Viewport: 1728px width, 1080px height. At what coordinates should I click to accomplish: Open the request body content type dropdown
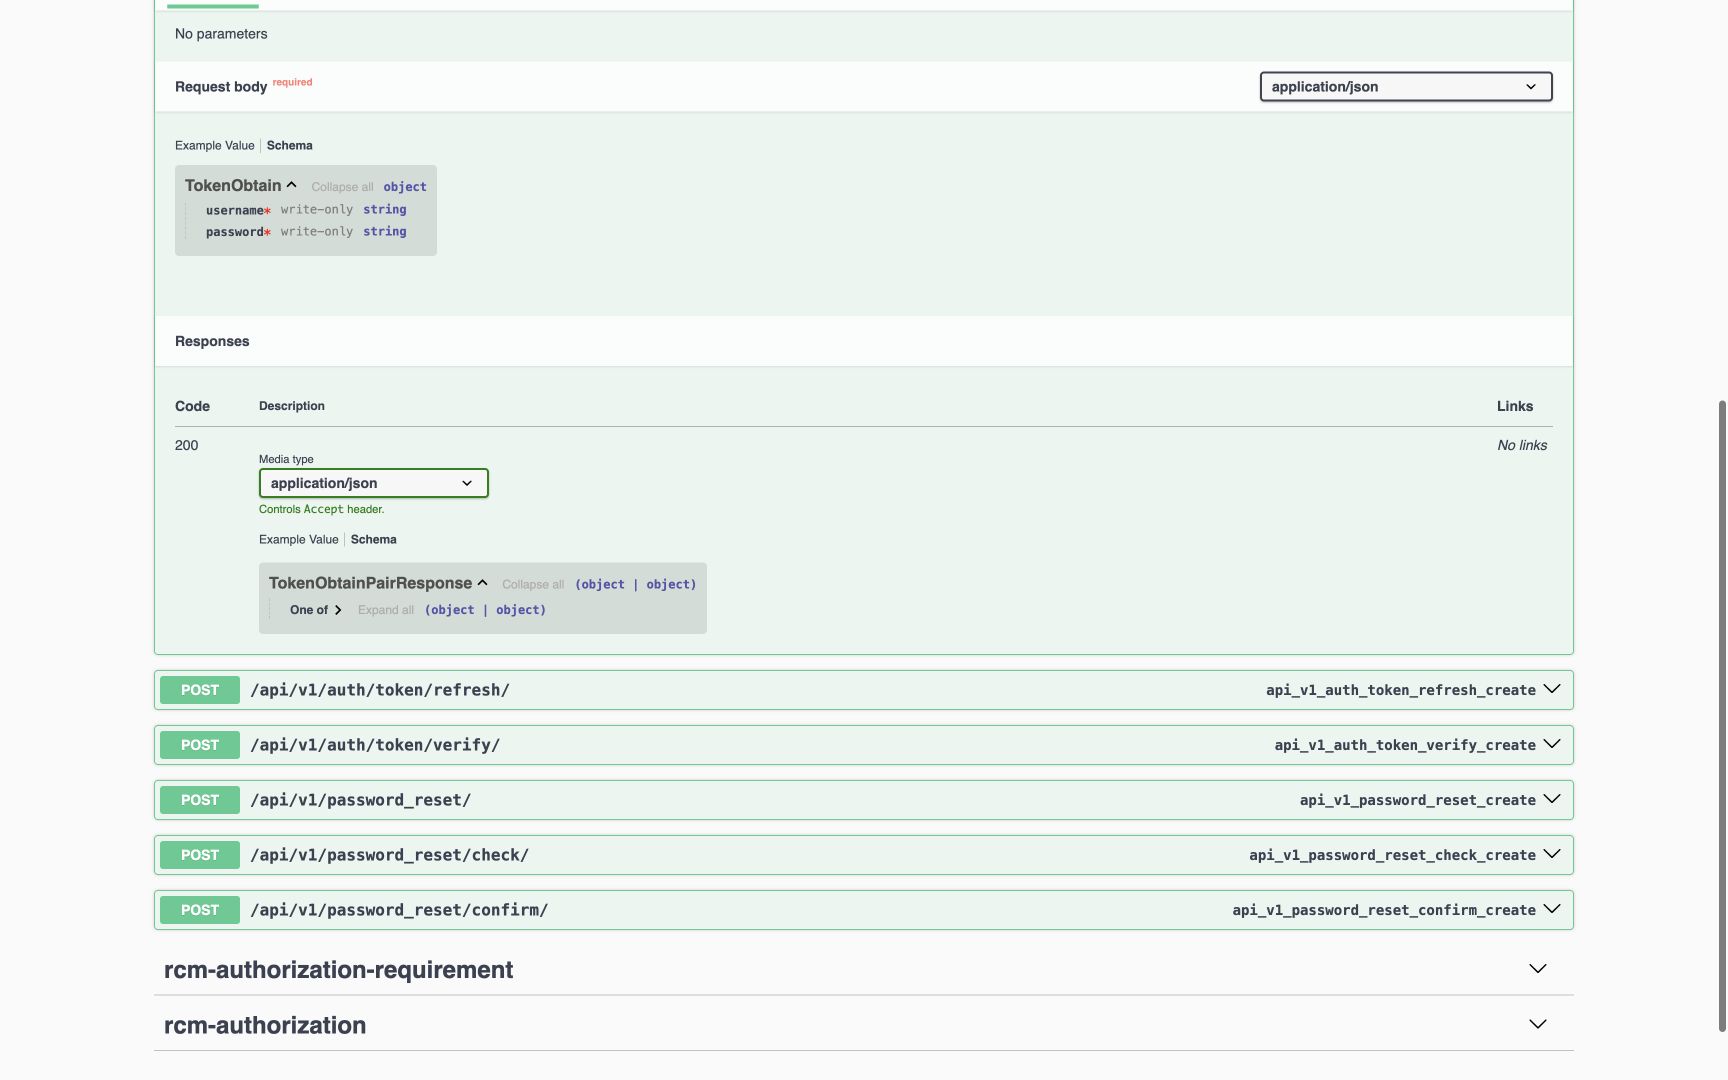(x=1405, y=87)
